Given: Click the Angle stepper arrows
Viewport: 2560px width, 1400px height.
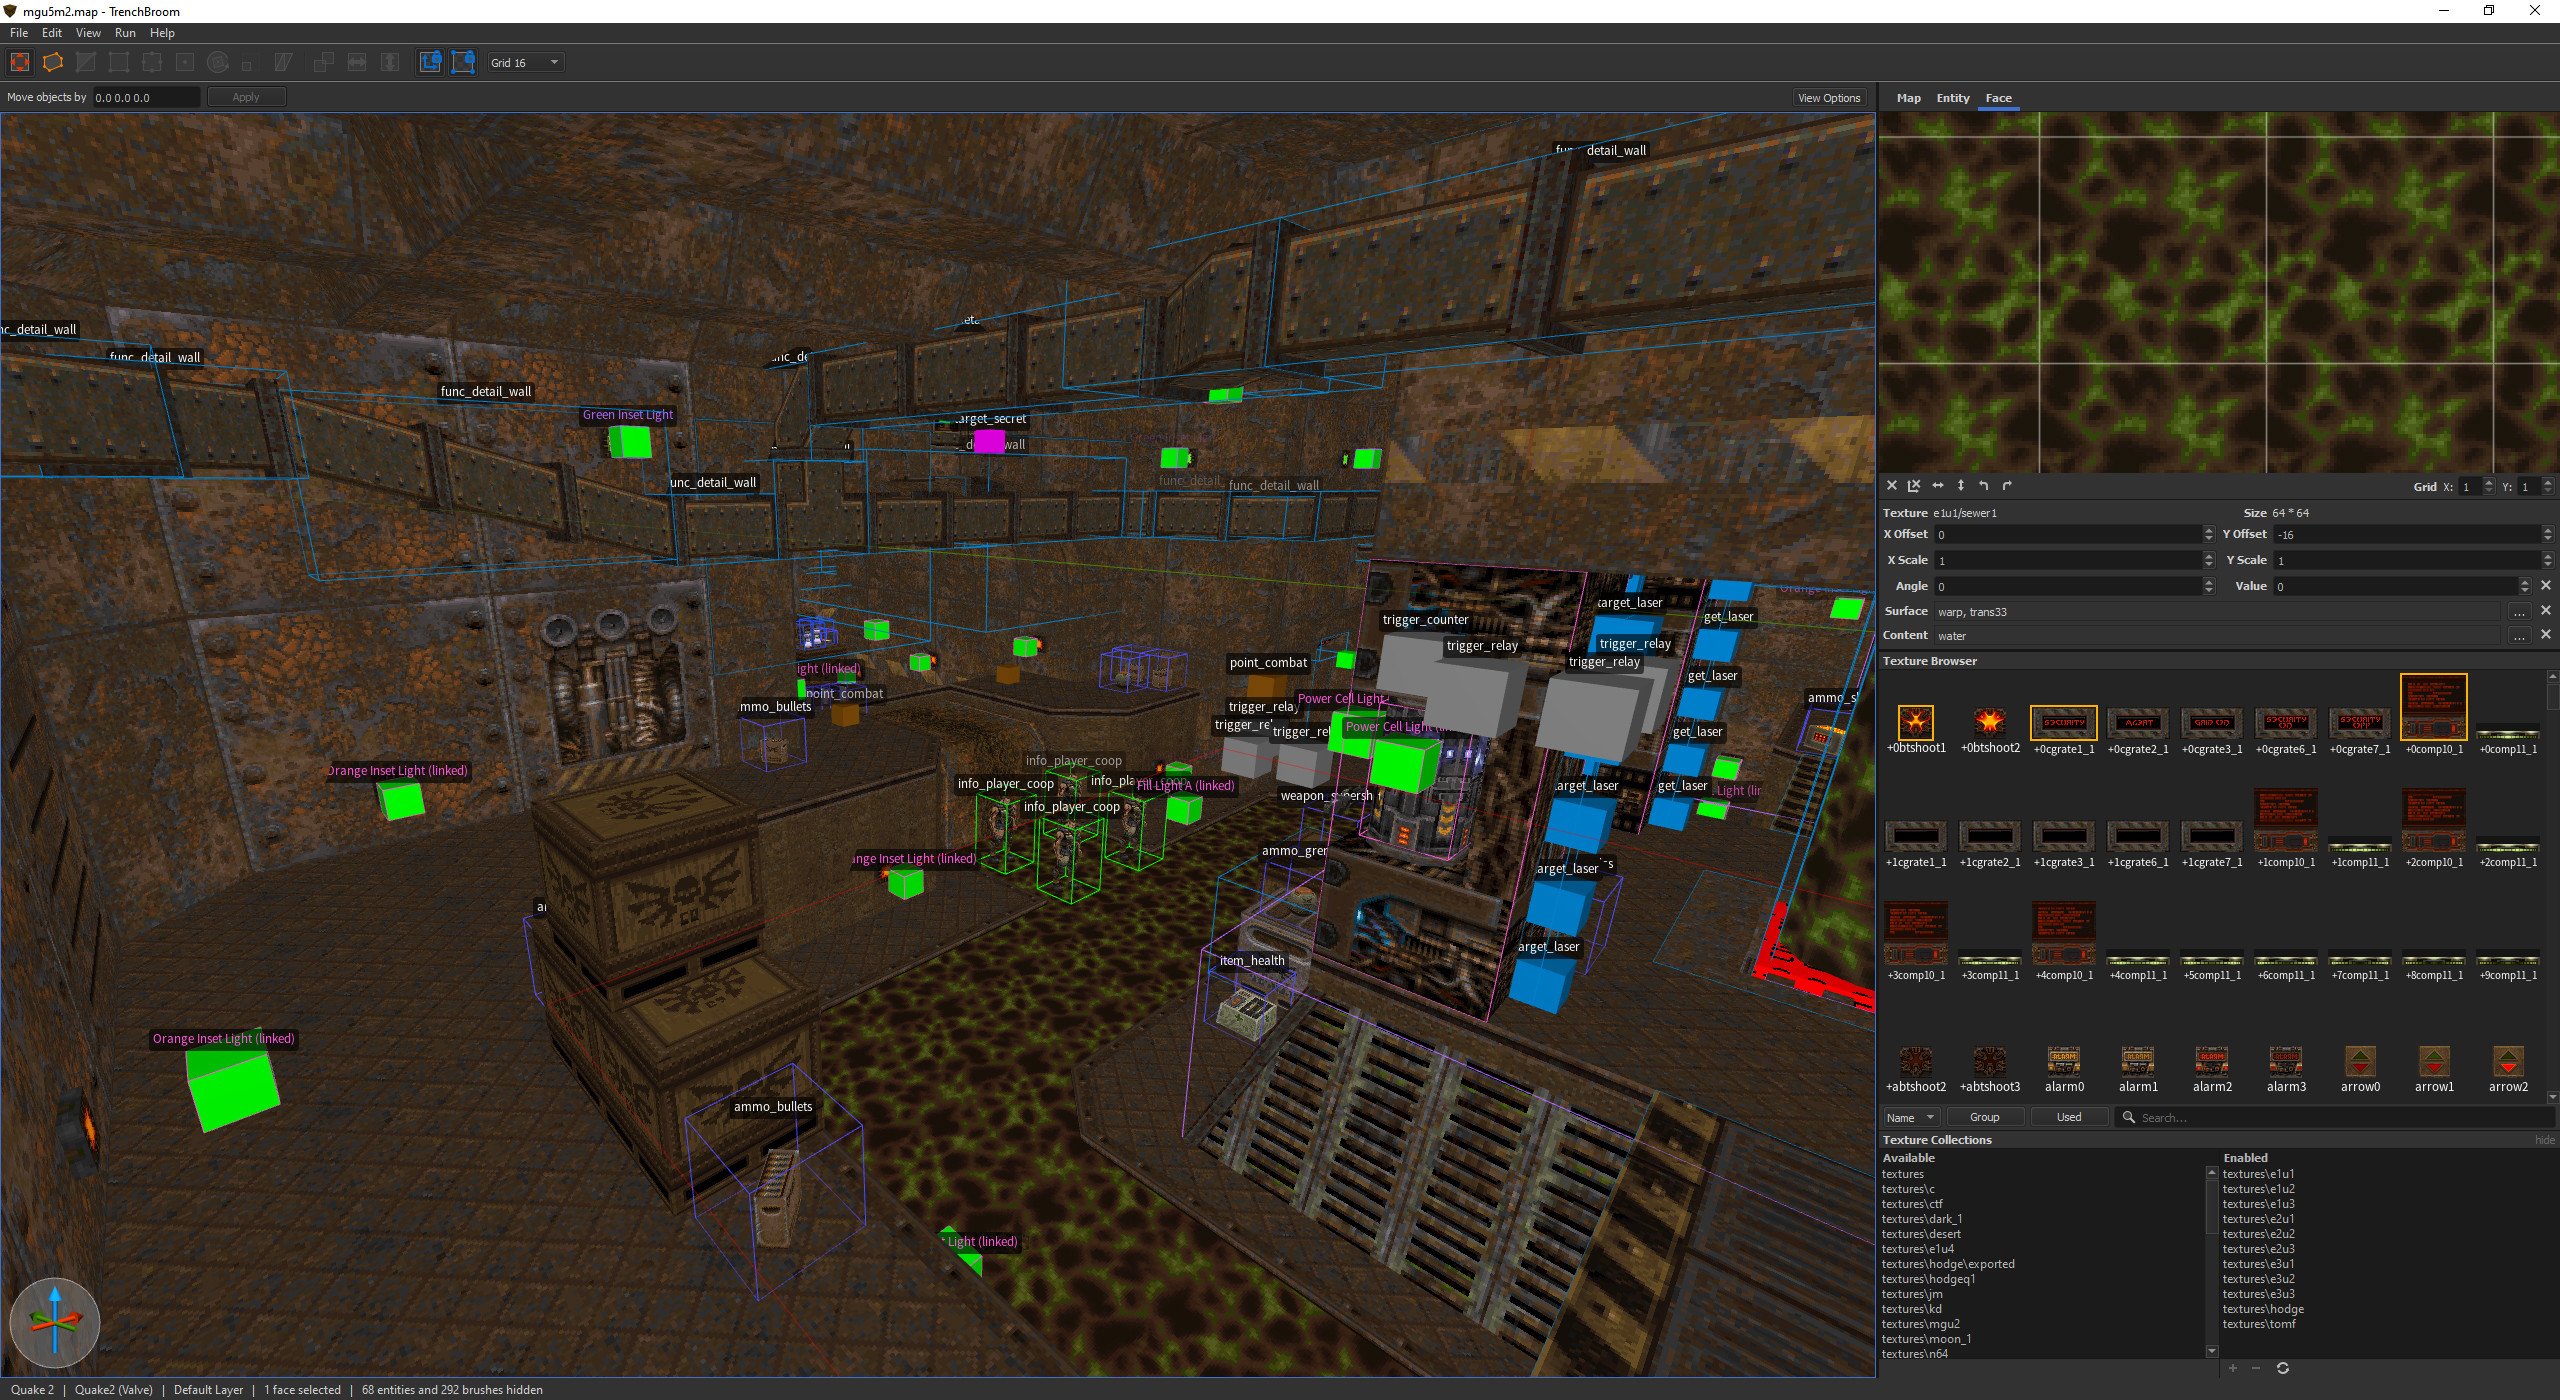Looking at the screenshot, I should (2208, 587).
